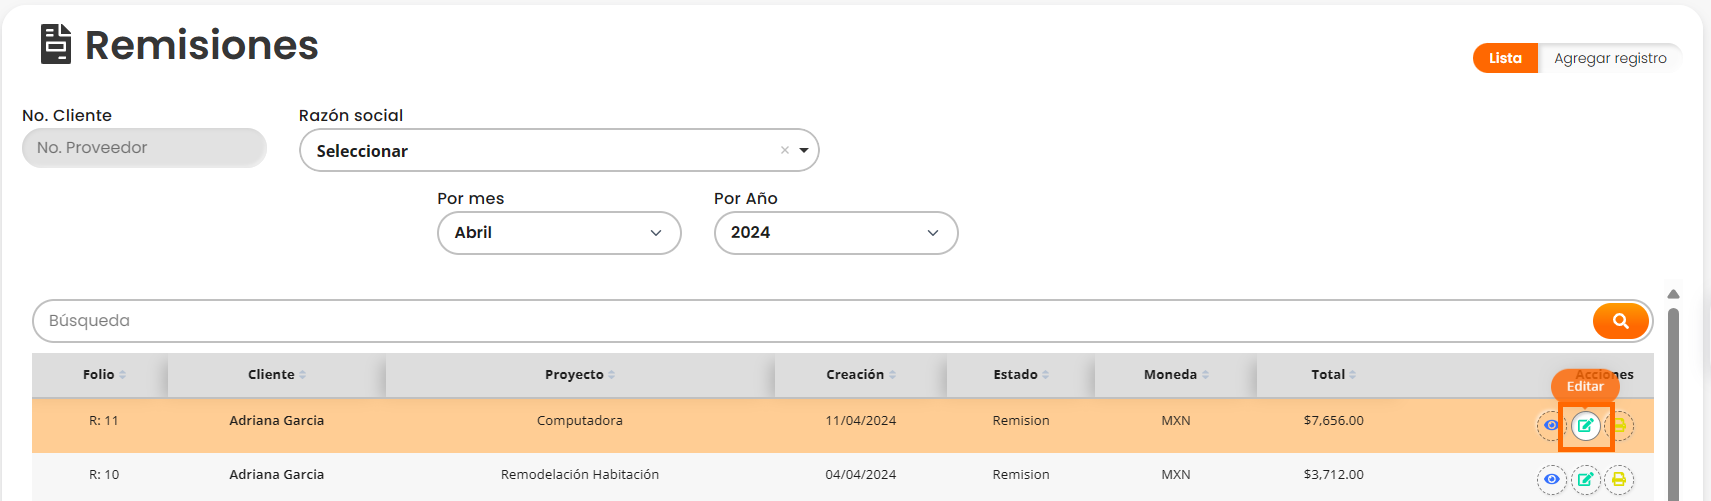1711x501 pixels.
Task: Switch to the Lista tab
Action: pos(1505,58)
